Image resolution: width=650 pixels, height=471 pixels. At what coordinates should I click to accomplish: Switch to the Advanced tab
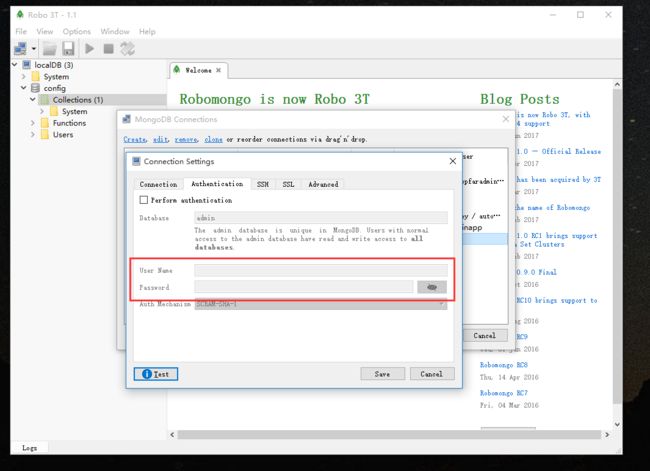click(323, 184)
